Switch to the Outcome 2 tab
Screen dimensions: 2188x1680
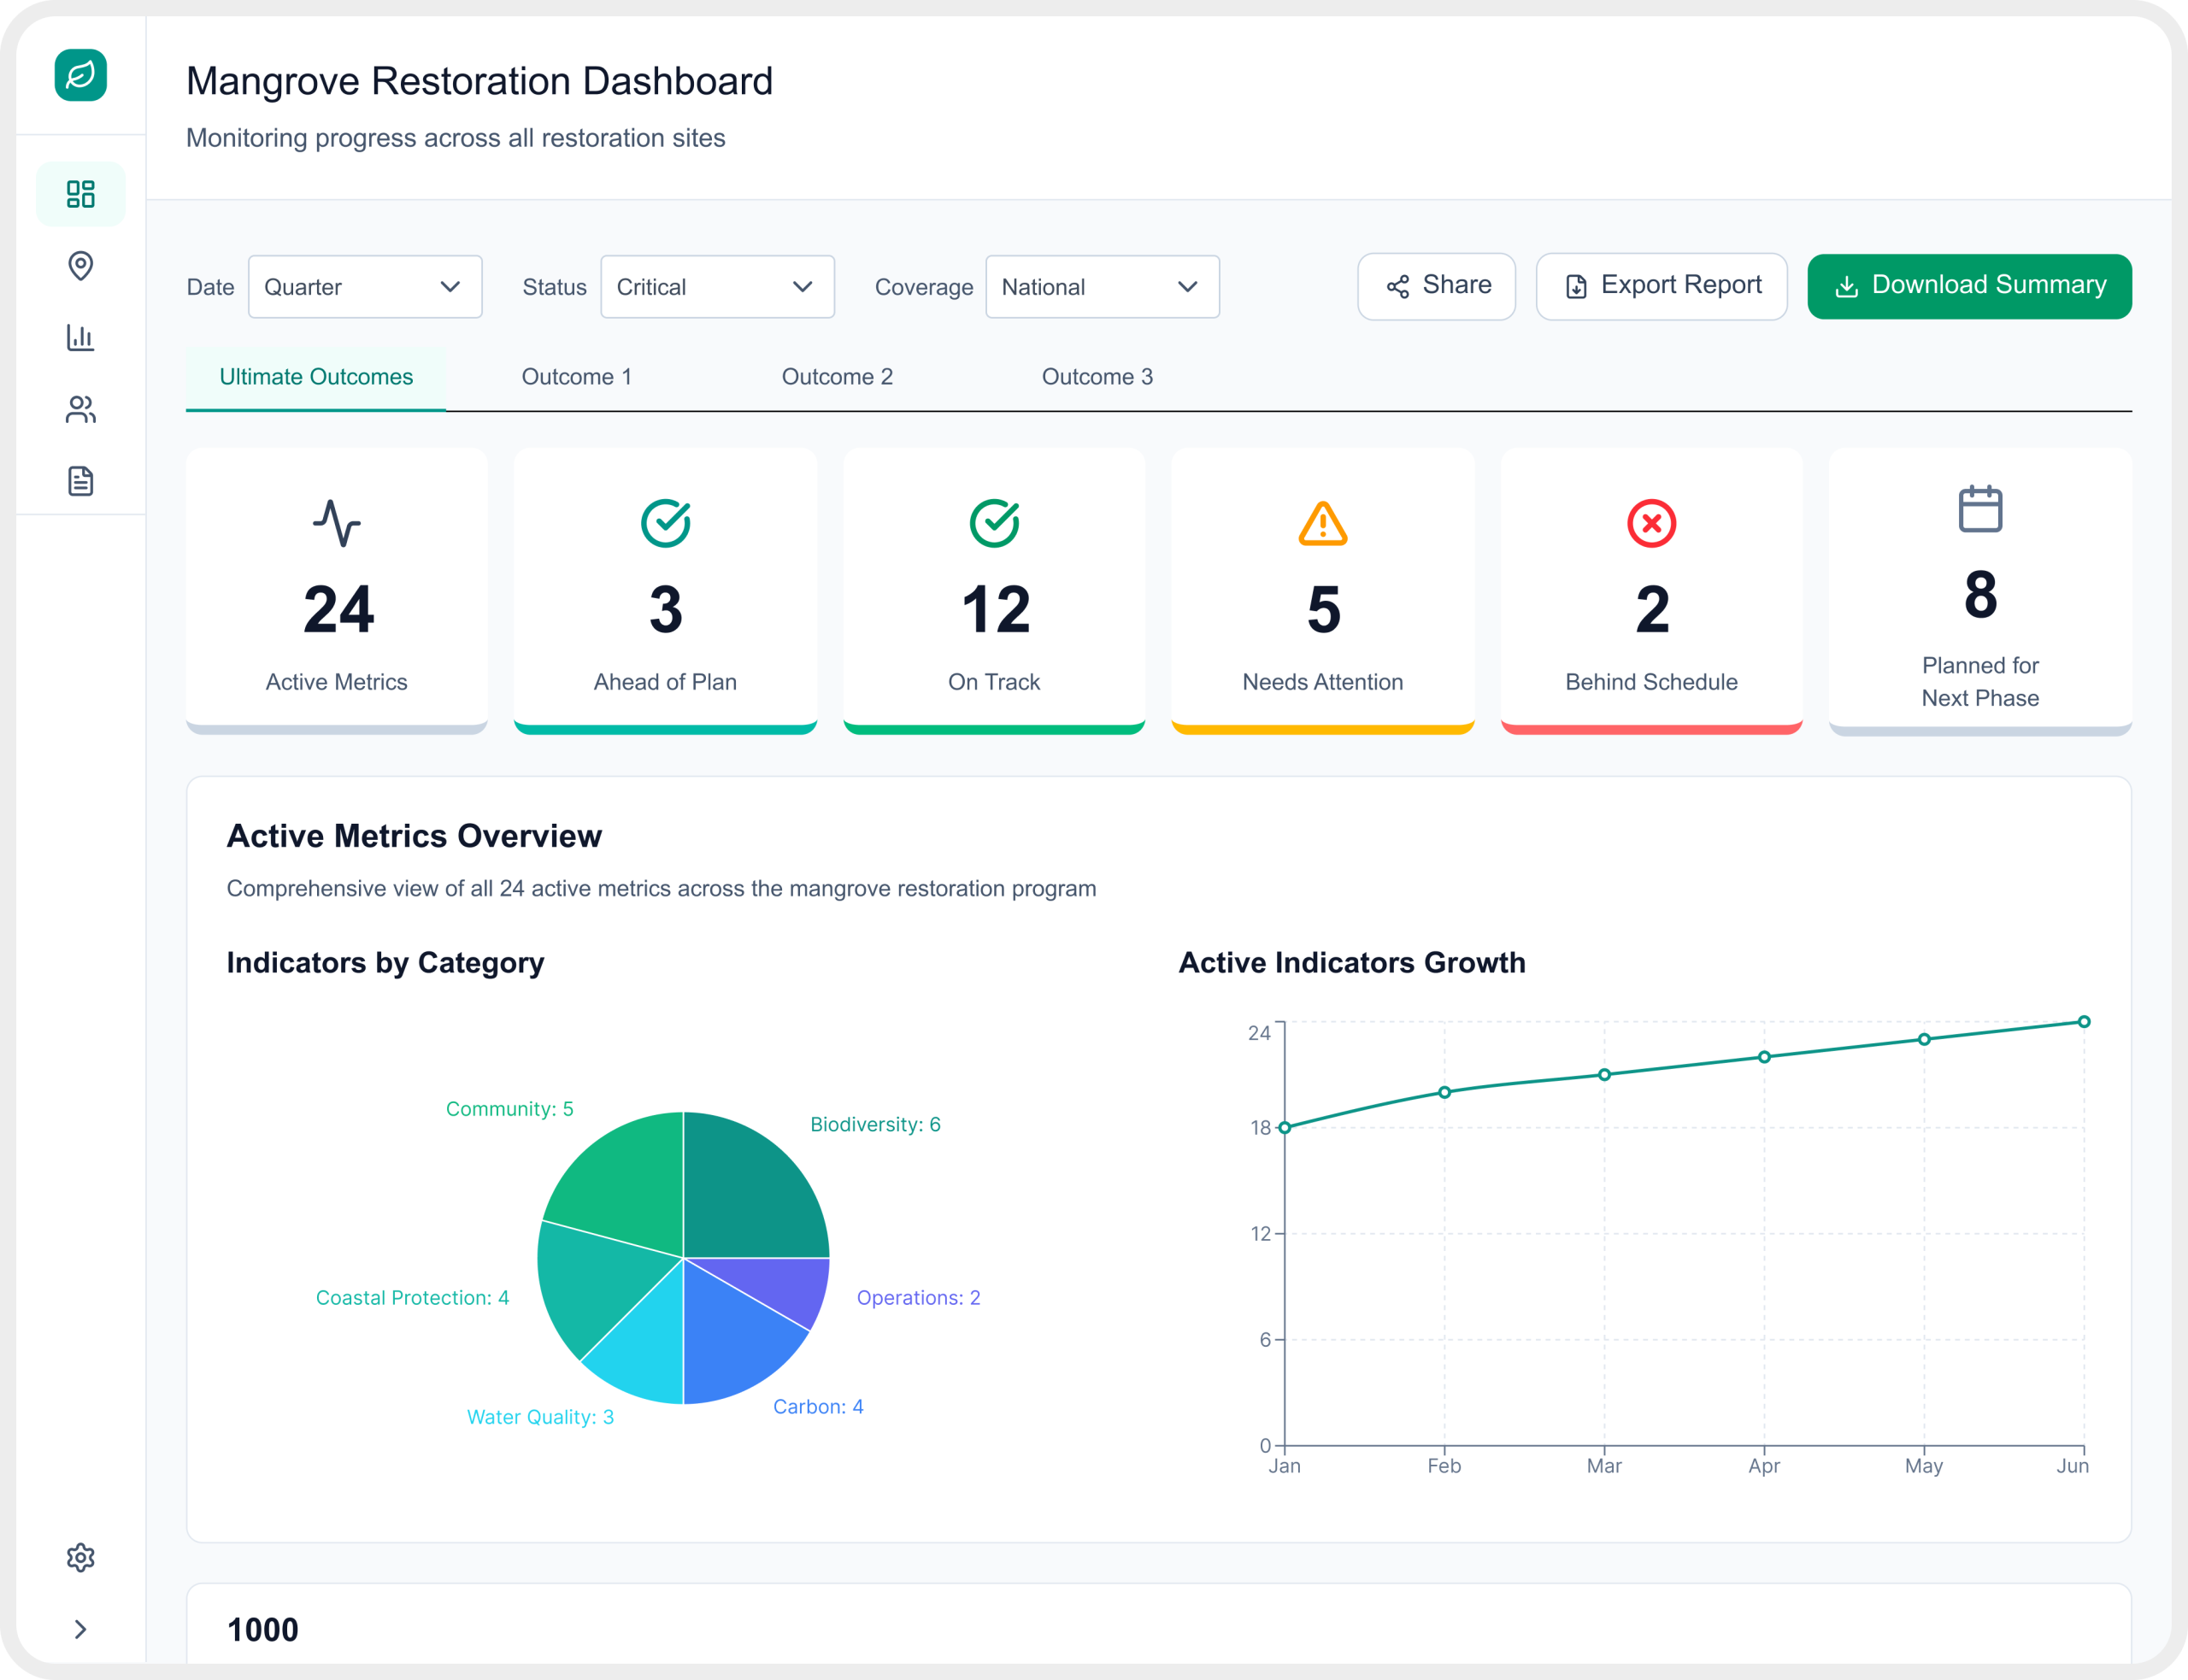coord(837,377)
